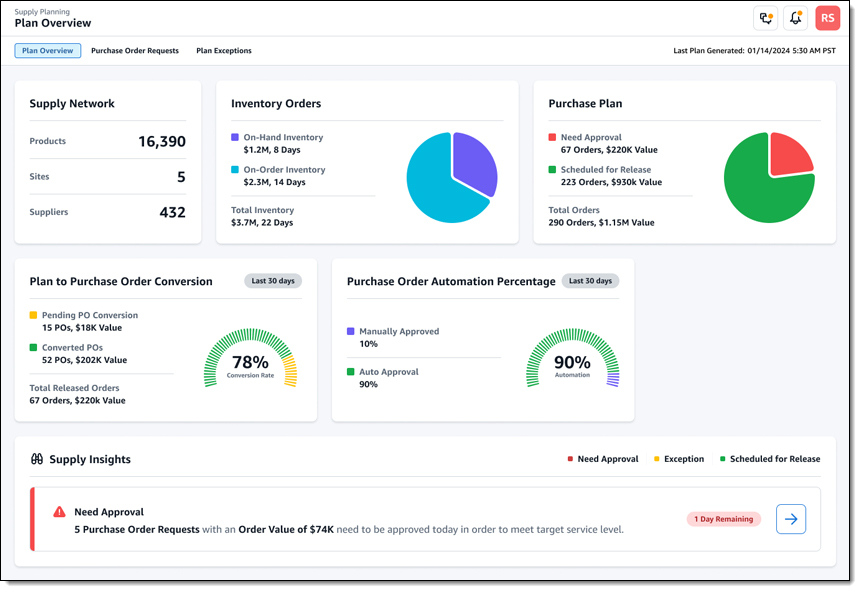Click the Auto Approval 90% value

pos(369,384)
